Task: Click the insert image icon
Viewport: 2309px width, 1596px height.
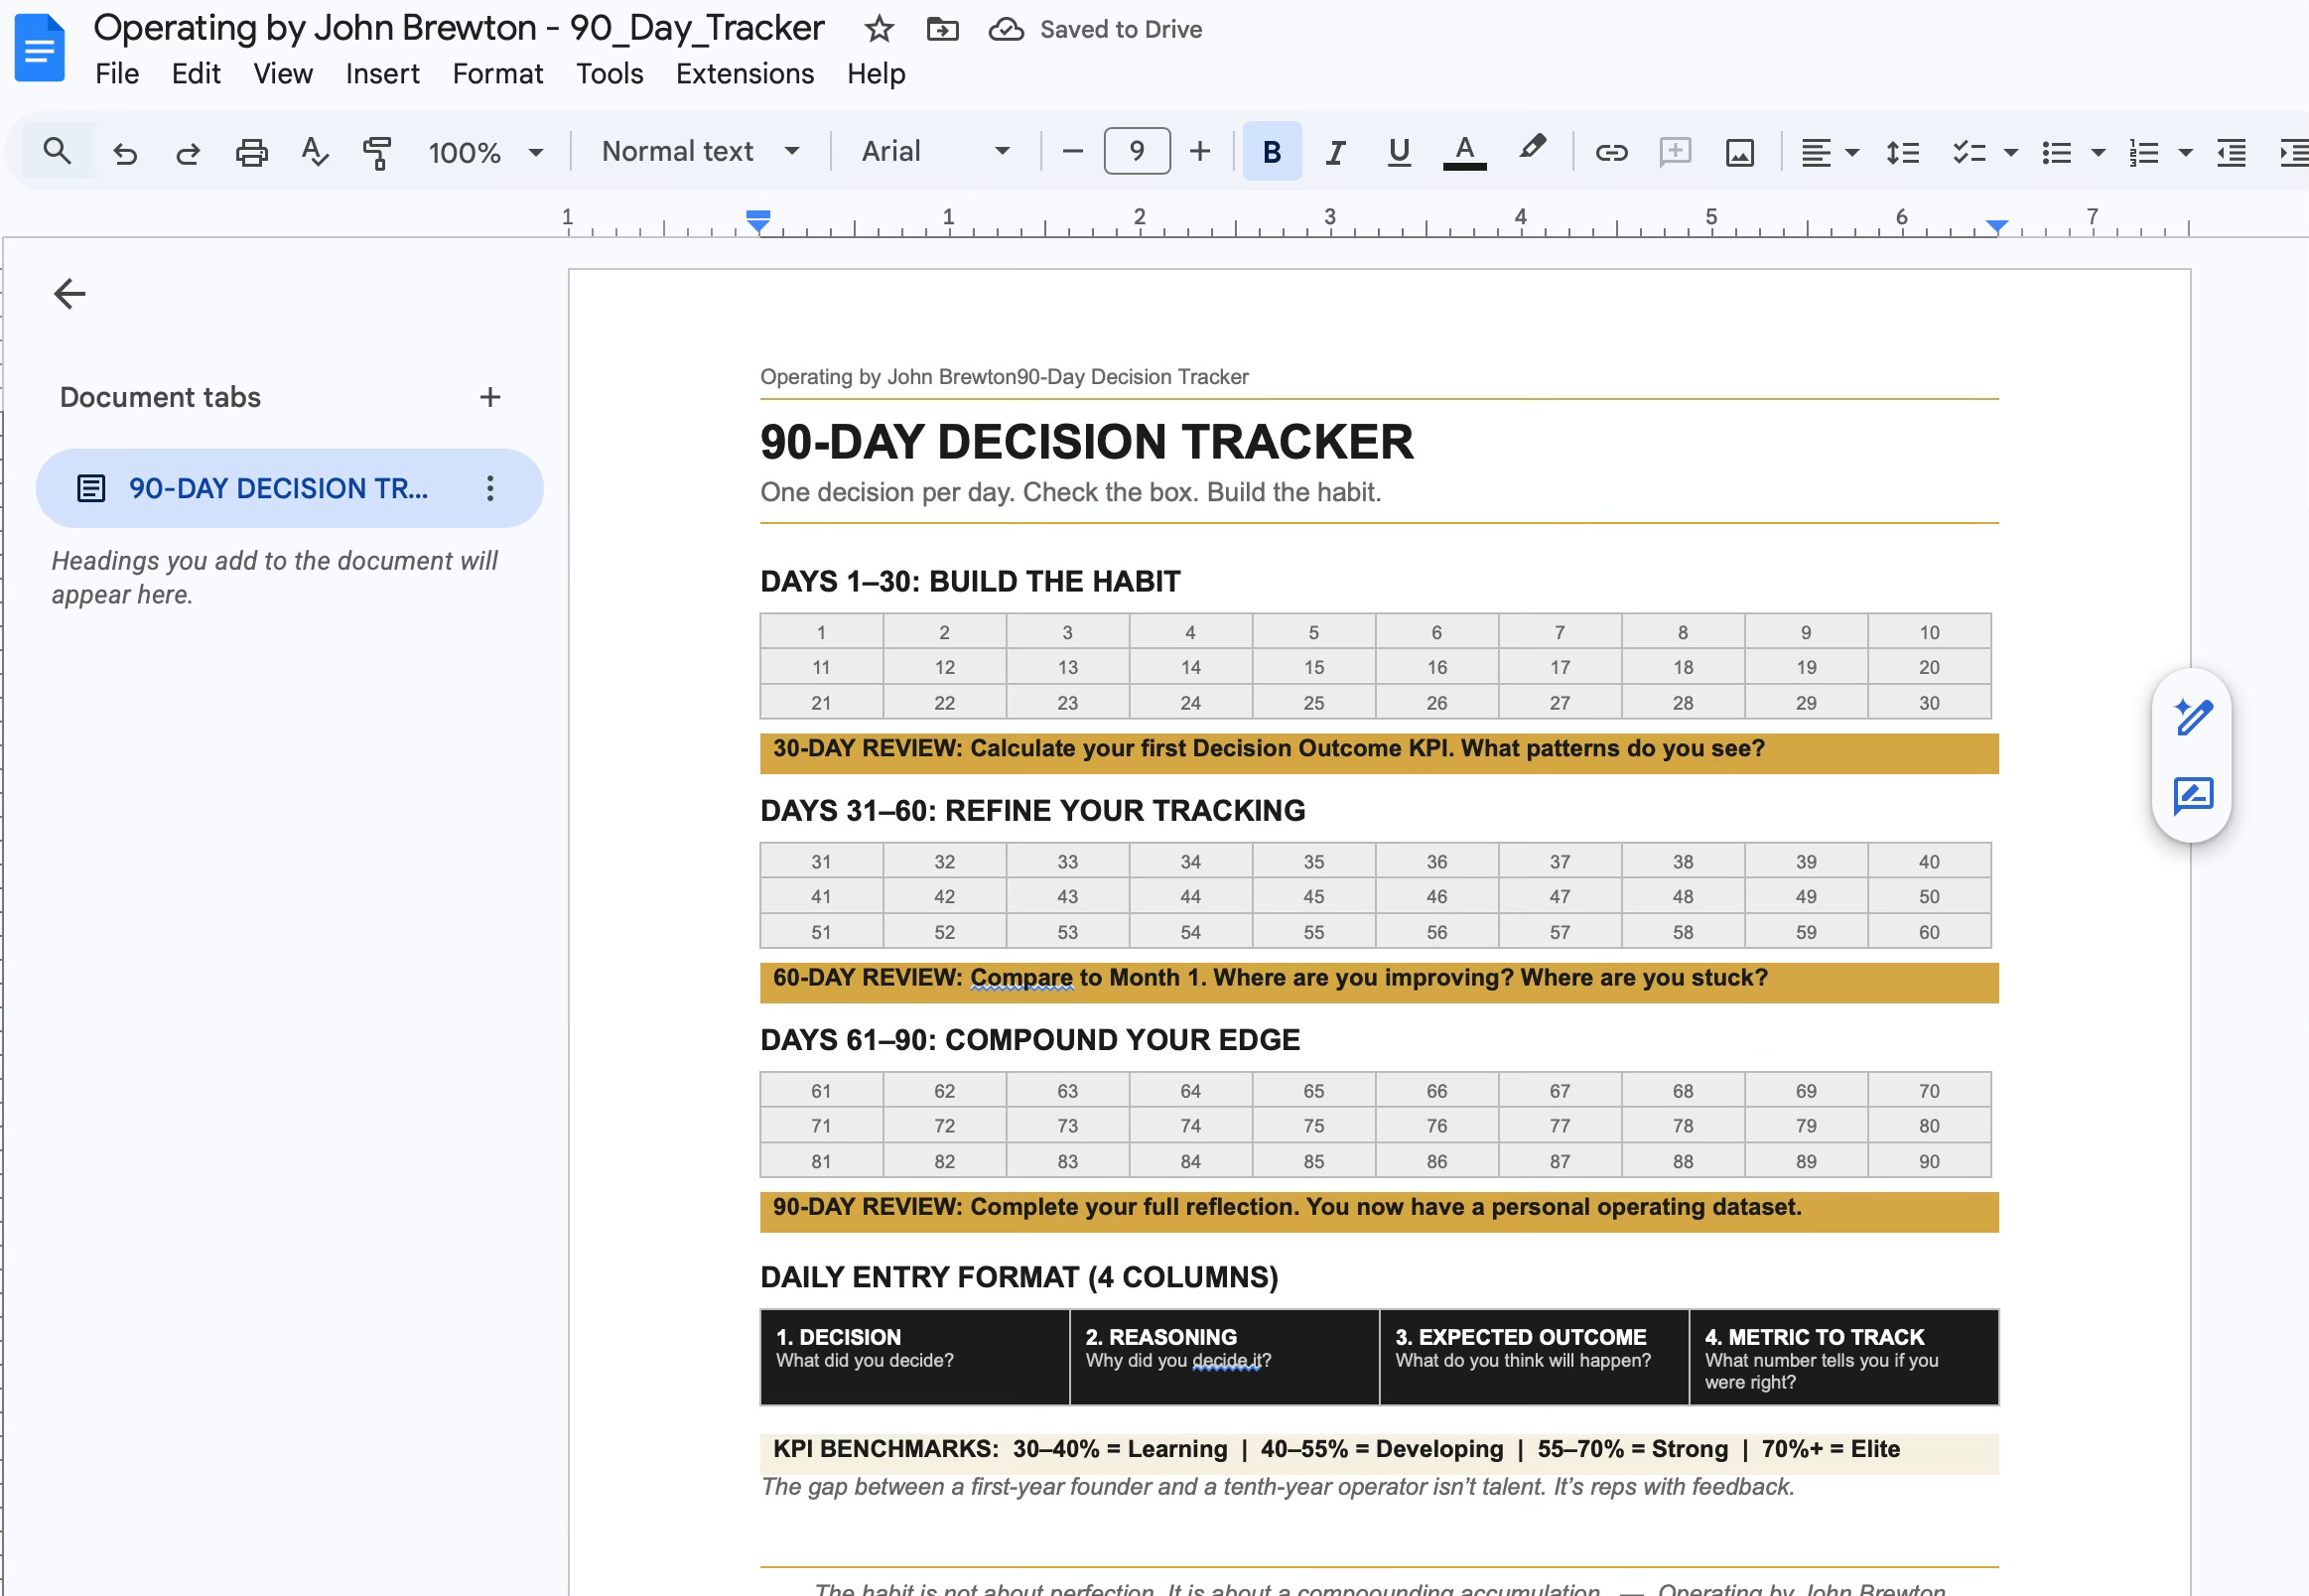Action: pyautogui.click(x=1739, y=152)
